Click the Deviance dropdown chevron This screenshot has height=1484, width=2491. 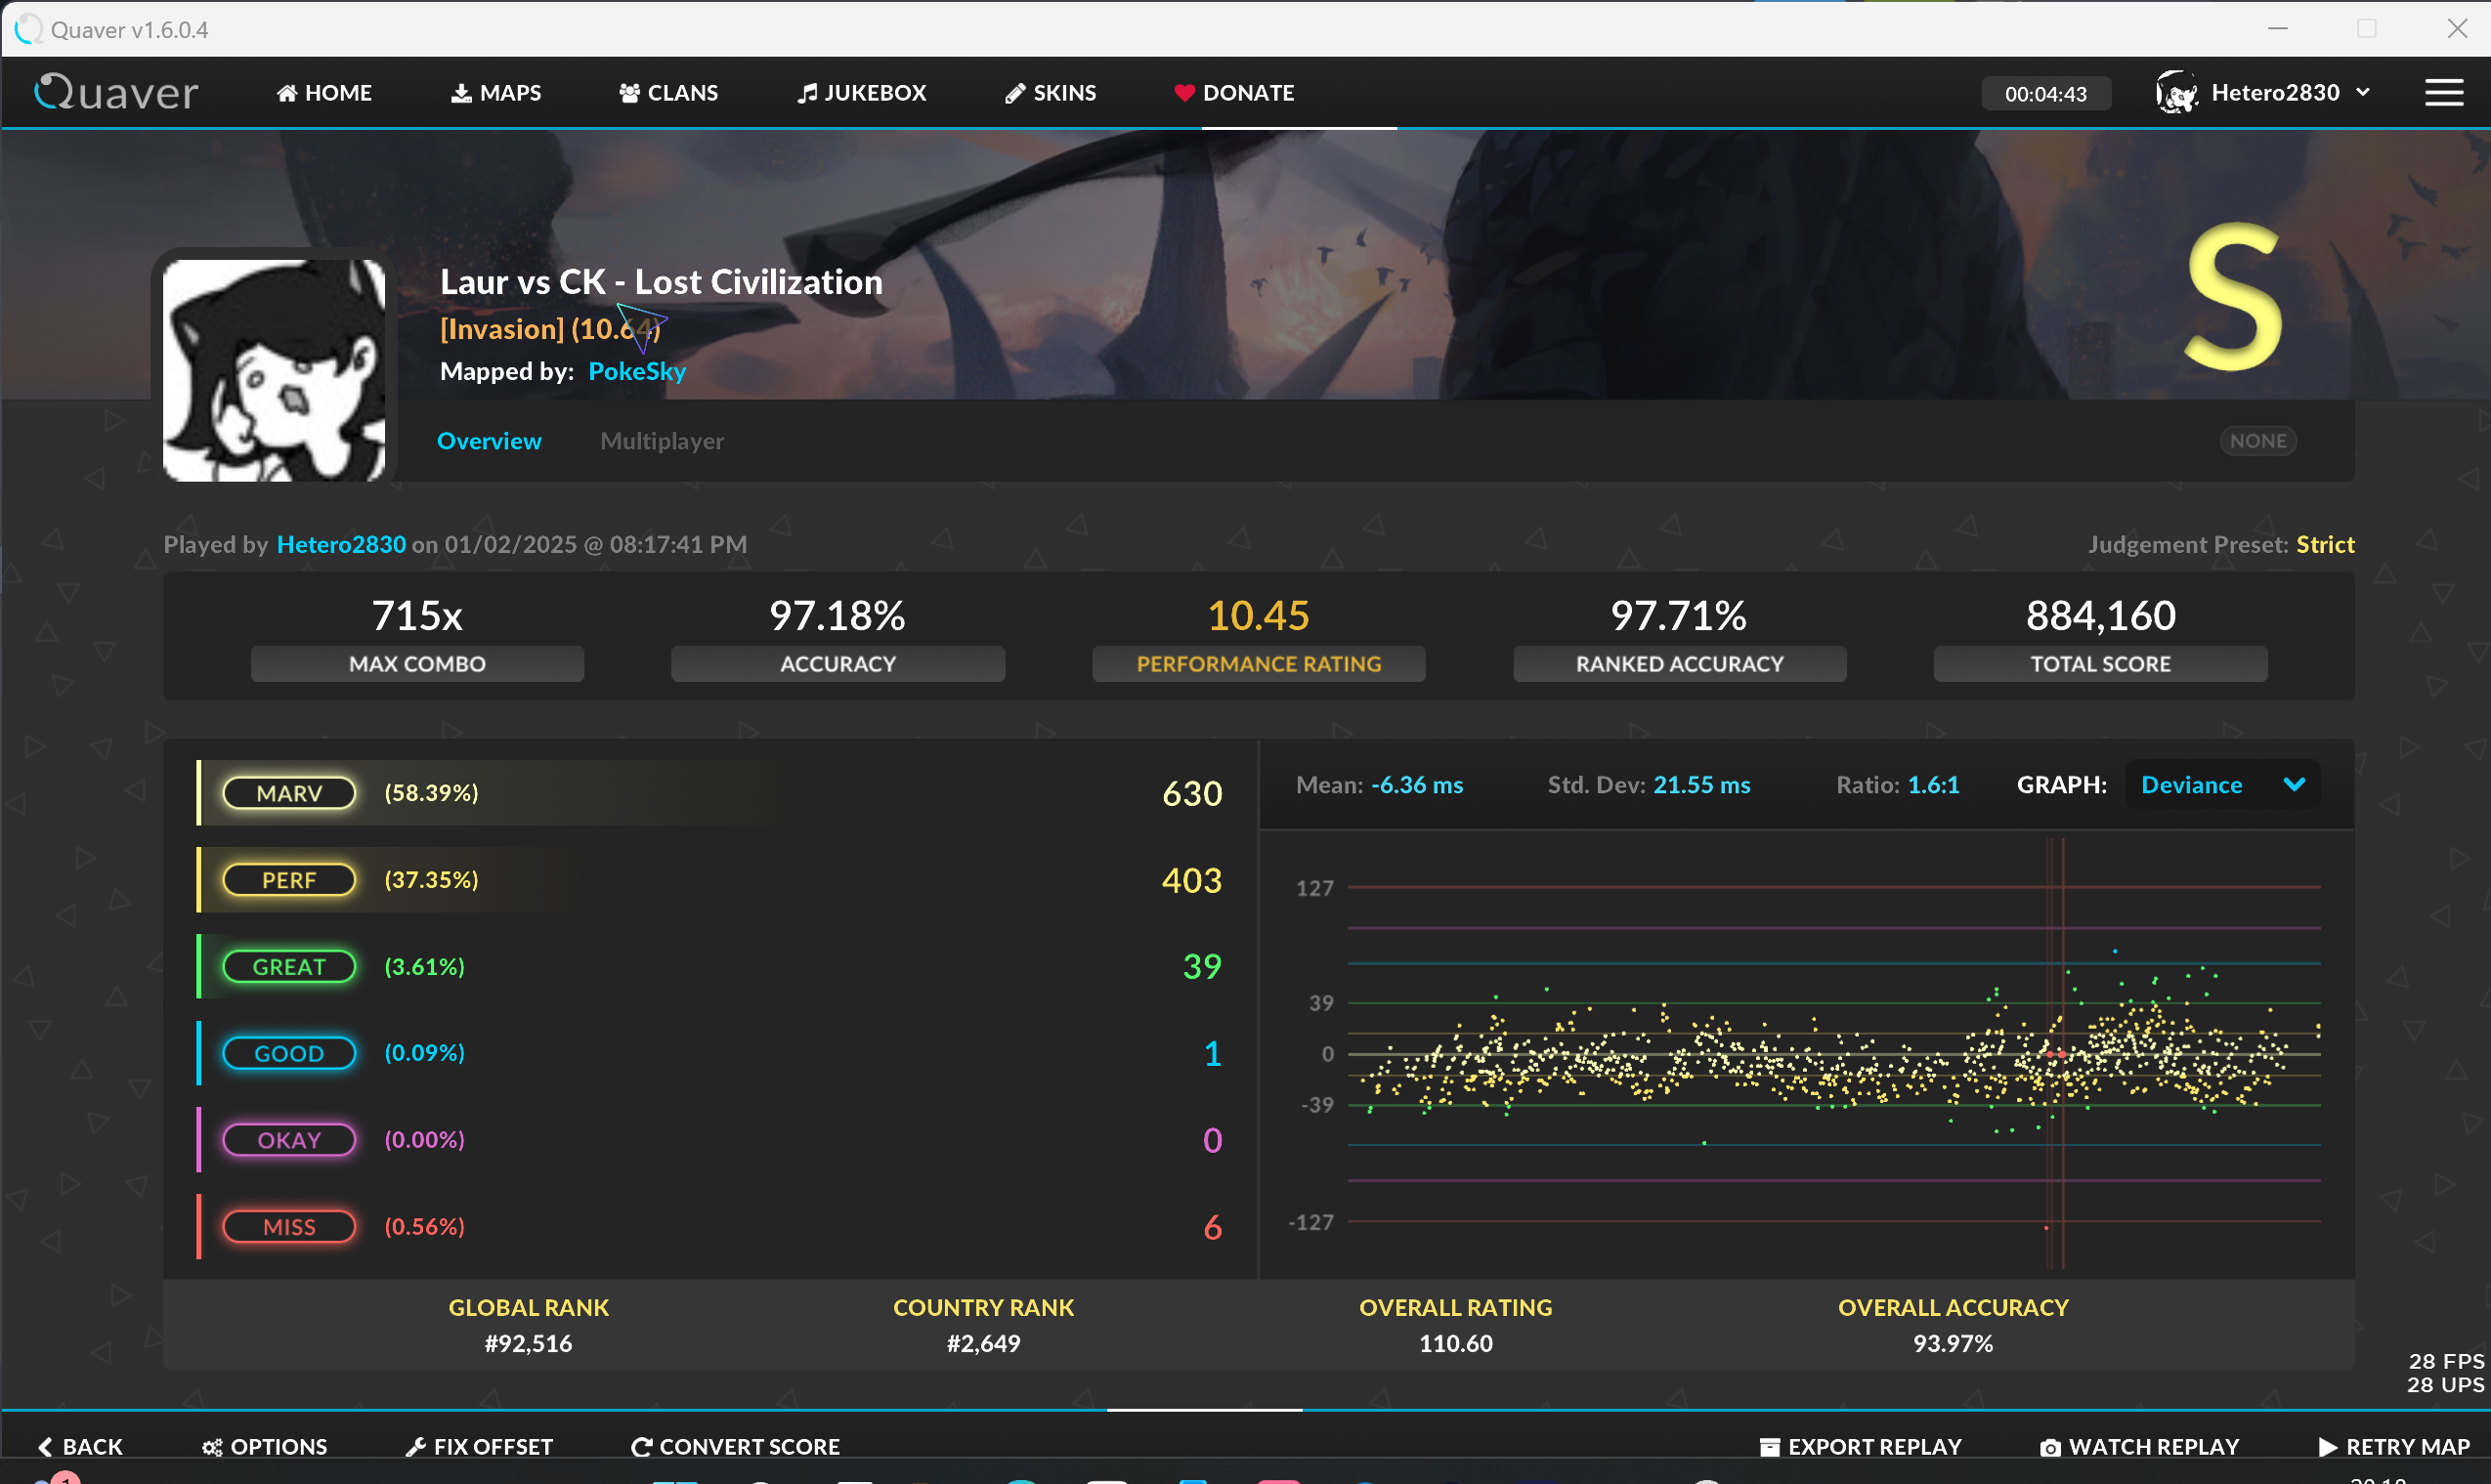click(2294, 785)
